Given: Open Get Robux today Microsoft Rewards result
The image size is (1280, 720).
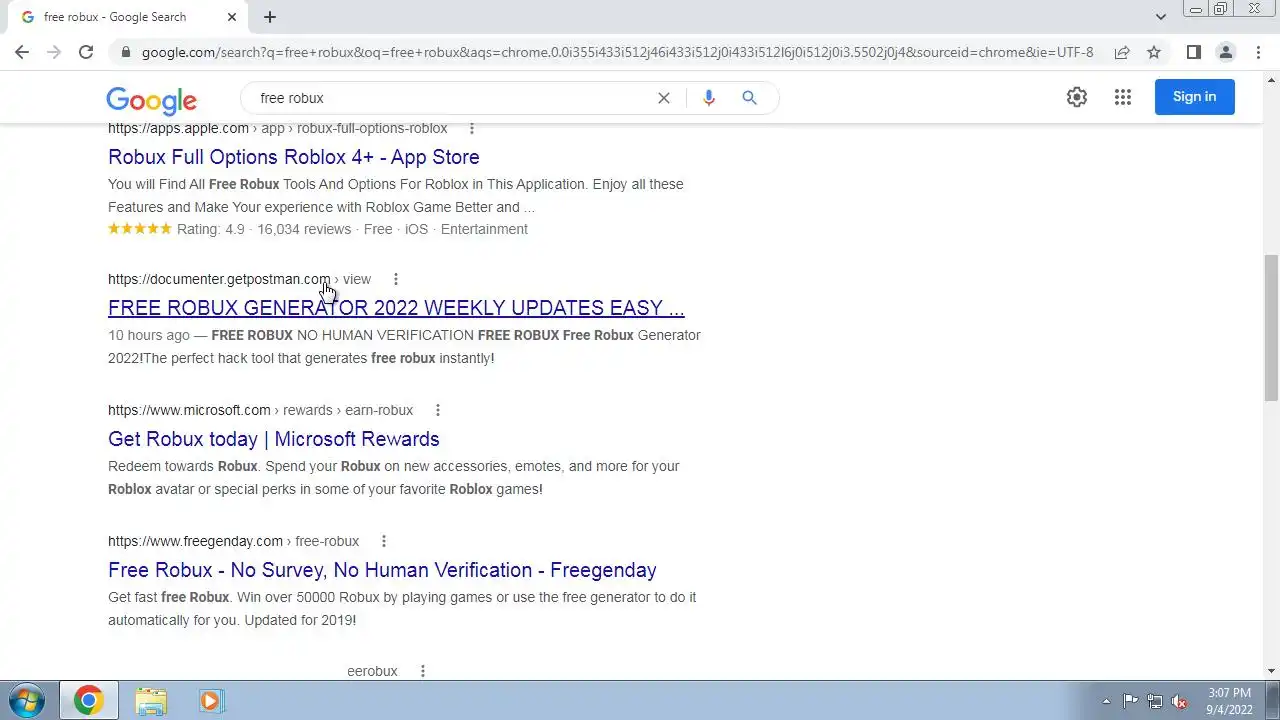Looking at the screenshot, I should click(x=274, y=439).
